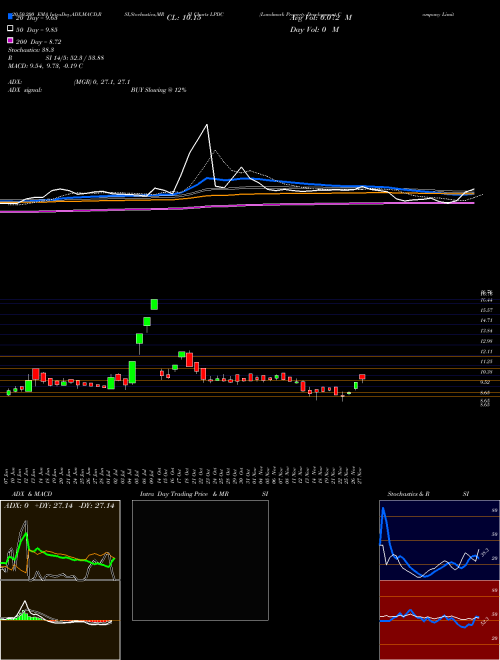
Task: Select the '200 Day = 8.72' legend text
Action: point(38,42)
